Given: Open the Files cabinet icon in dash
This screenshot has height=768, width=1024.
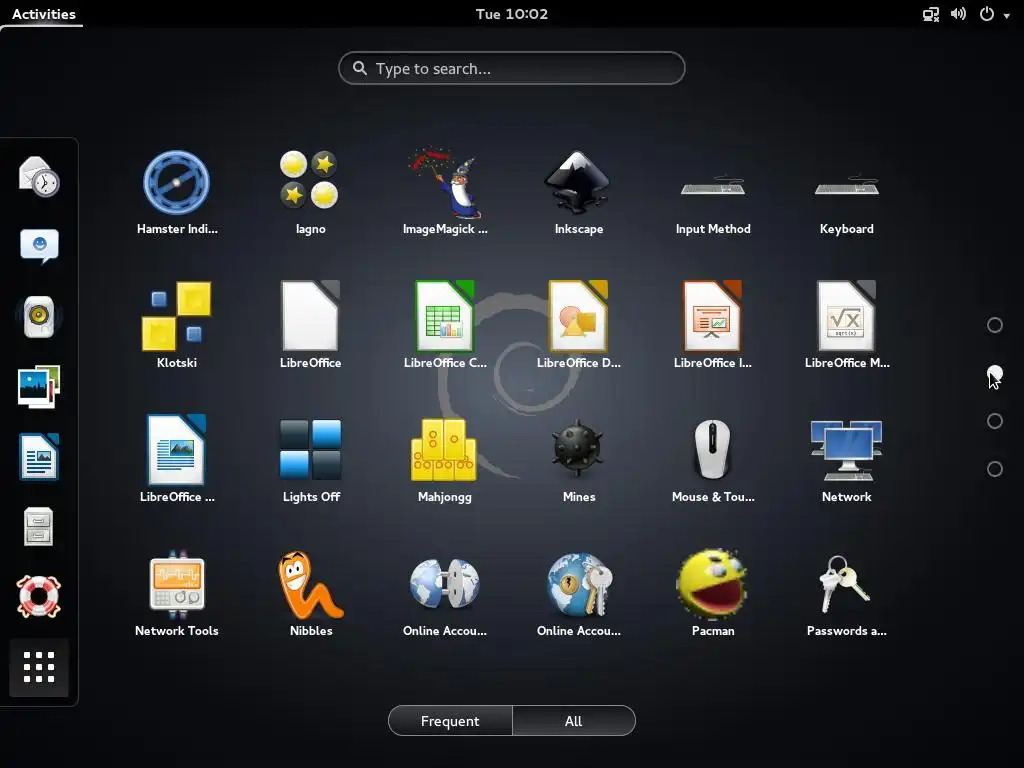Looking at the screenshot, I should click(x=39, y=526).
